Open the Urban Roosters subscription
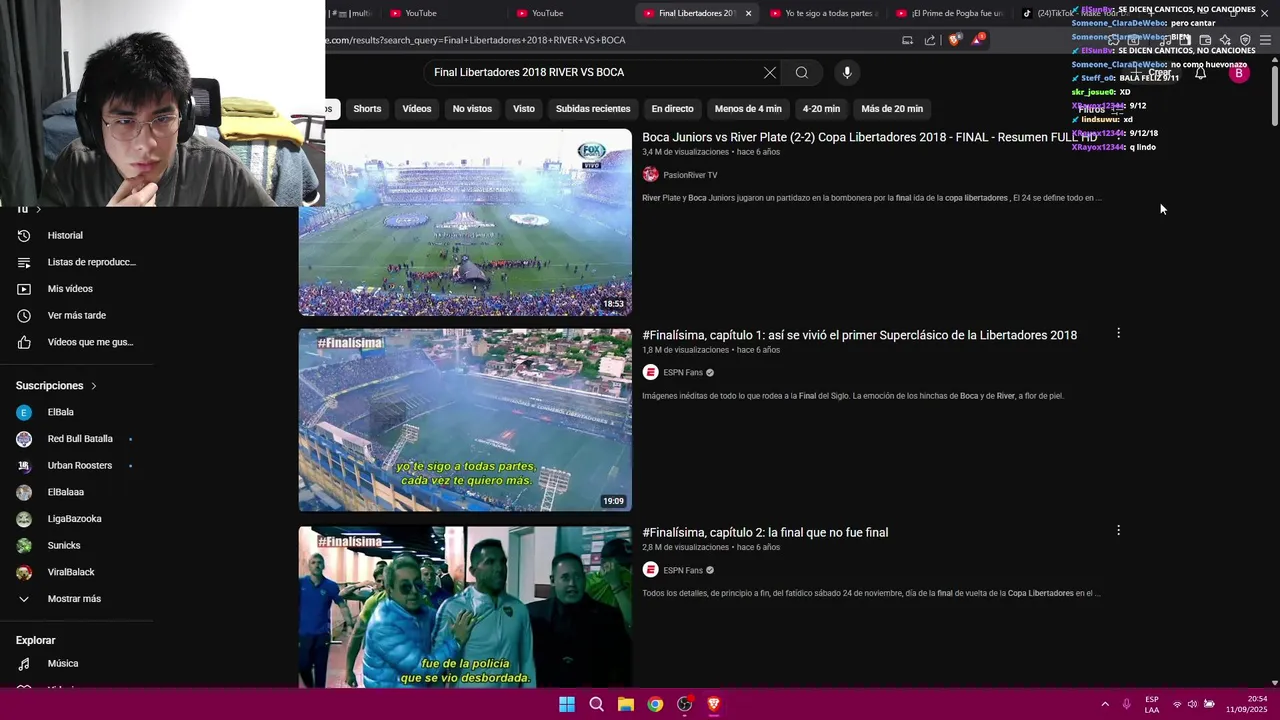The image size is (1280, 720). coord(78,465)
